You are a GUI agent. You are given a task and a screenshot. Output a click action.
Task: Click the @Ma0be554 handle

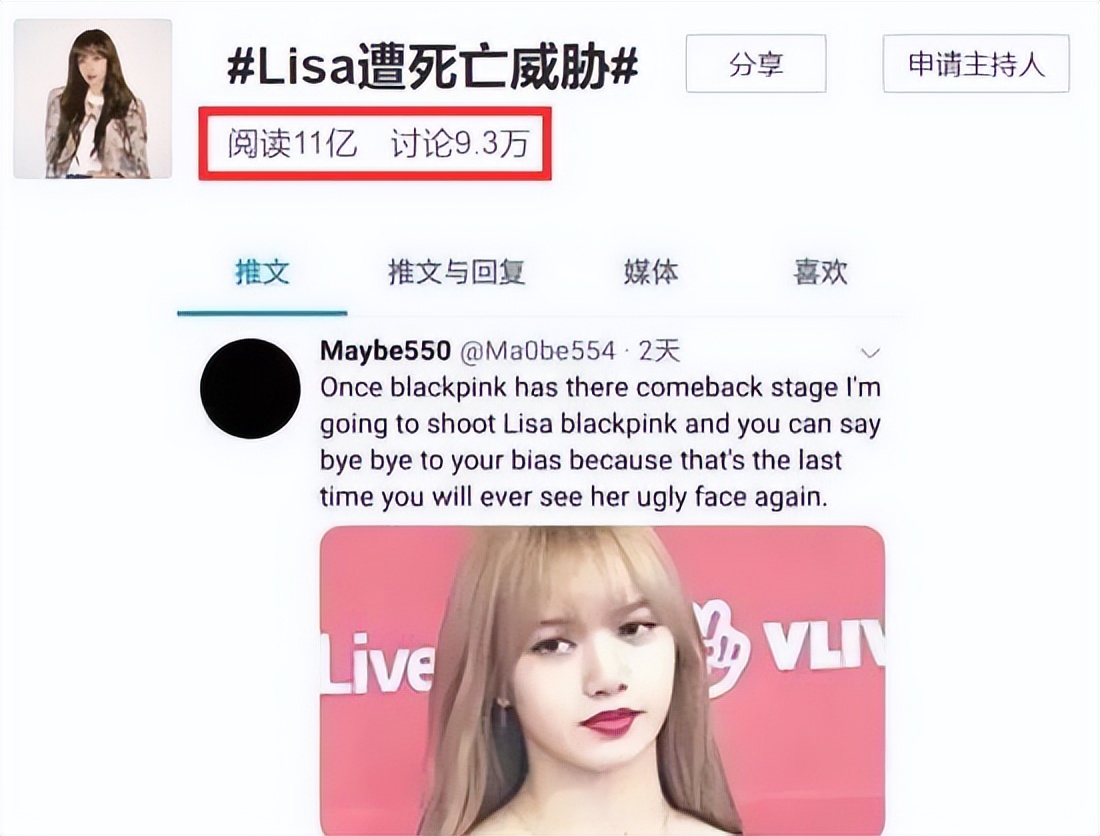pos(537,351)
